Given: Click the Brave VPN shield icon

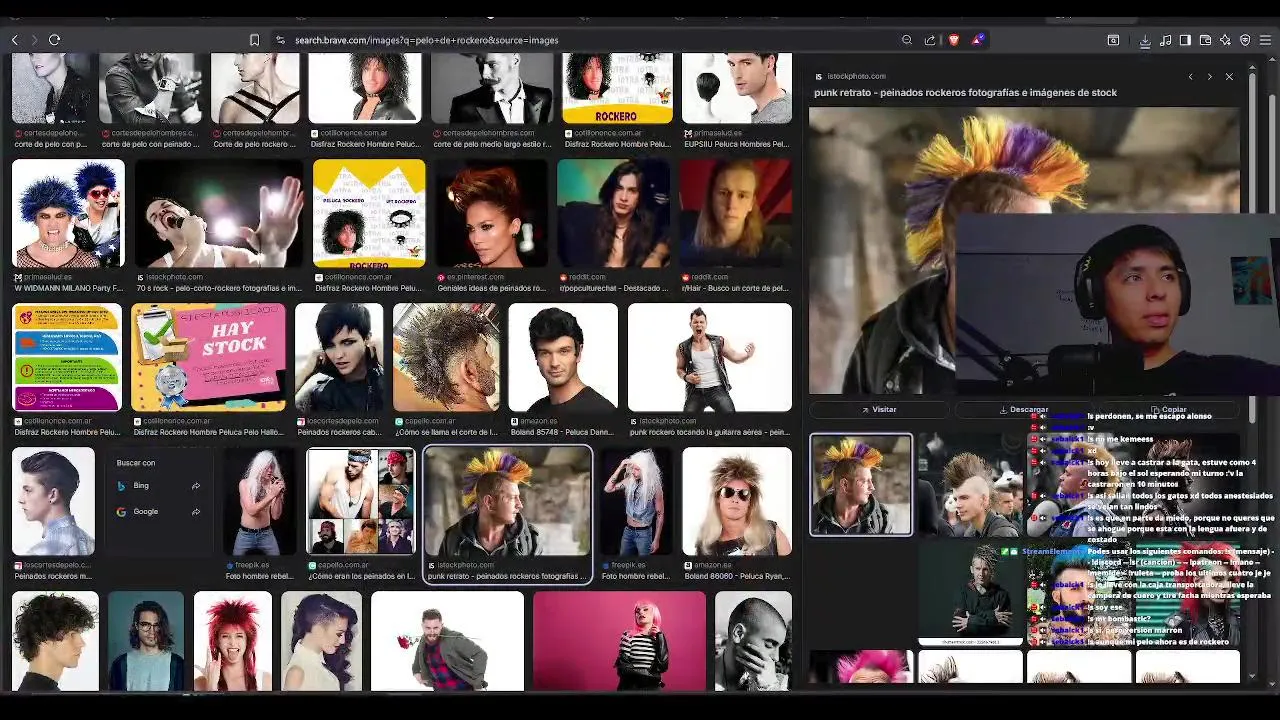Looking at the screenshot, I should coord(1245,40).
